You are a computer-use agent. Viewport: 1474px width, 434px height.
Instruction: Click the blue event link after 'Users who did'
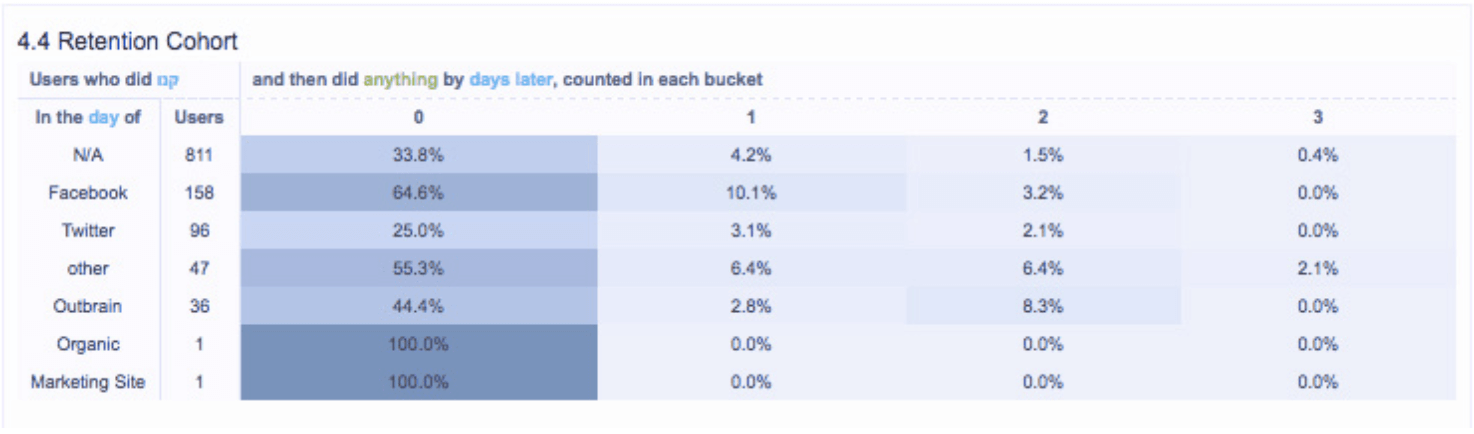coord(167,80)
